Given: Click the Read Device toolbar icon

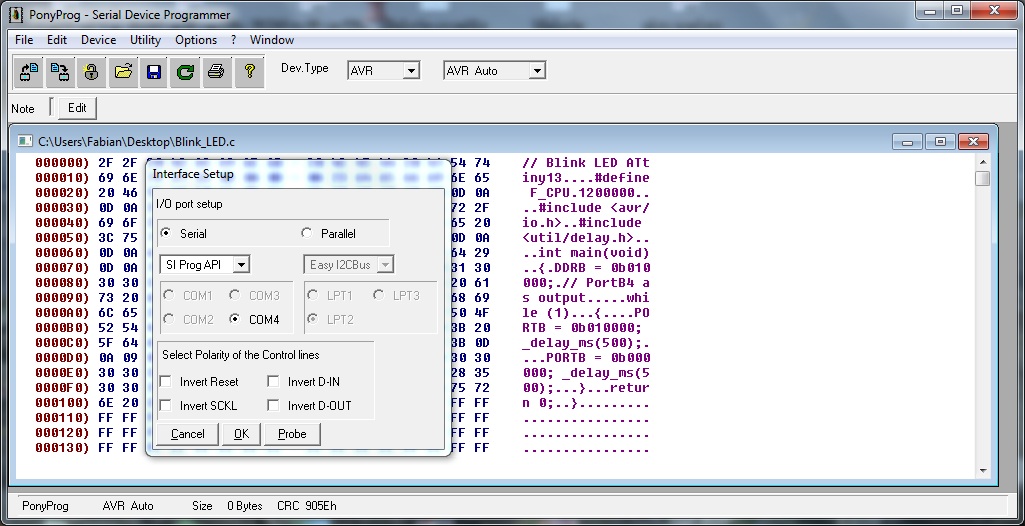Looking at the screenshot, I should coord(29,71).
